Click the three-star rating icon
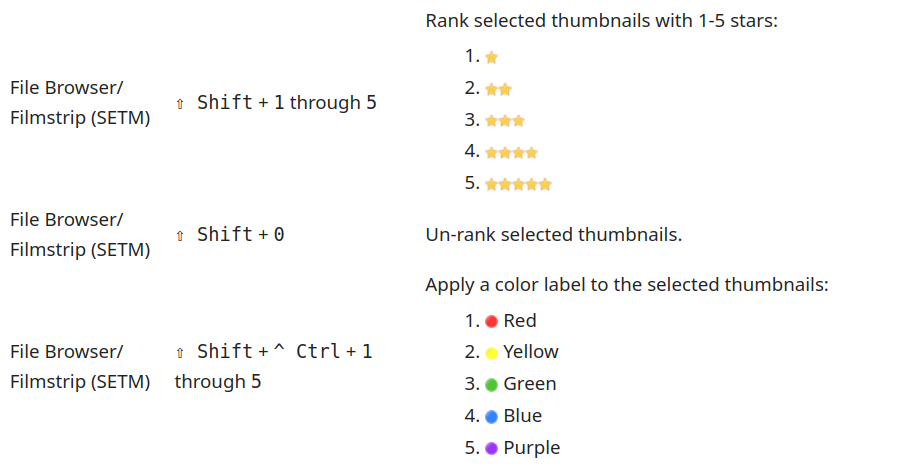The image size is (903, 475). 505,121
